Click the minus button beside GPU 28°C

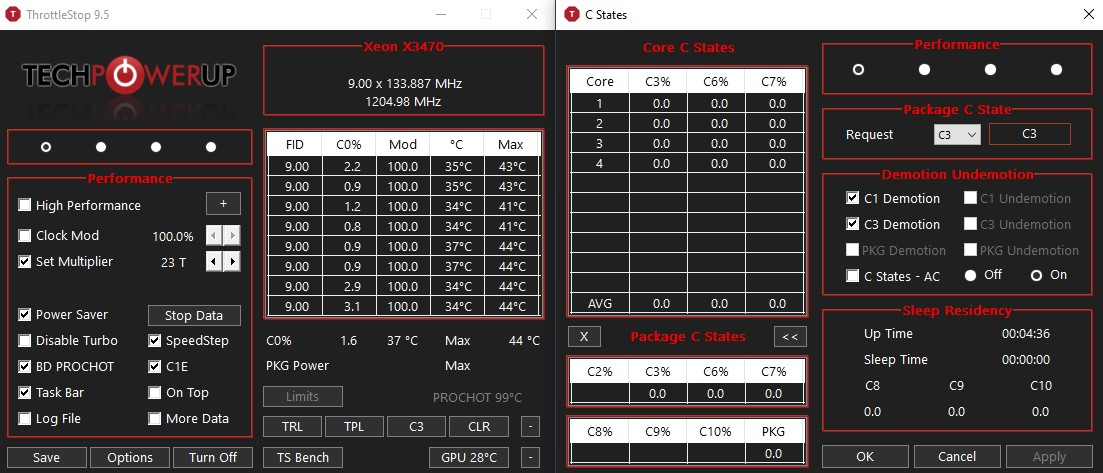530,457
